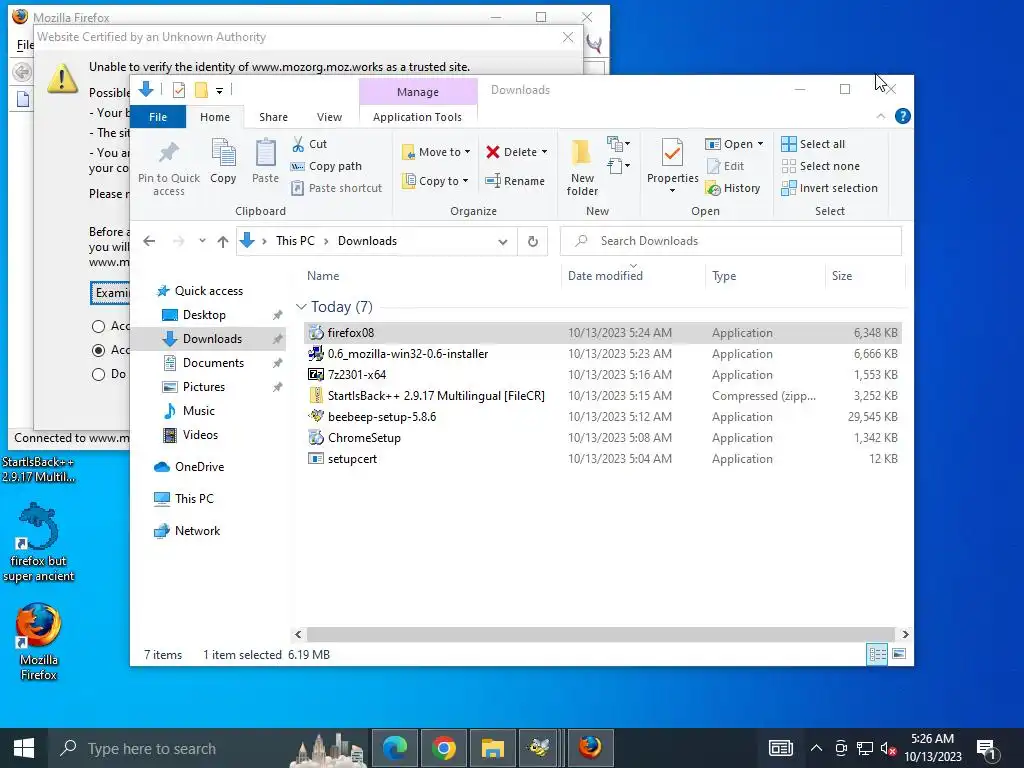The image size is (1024, 768).
Task: Click This PC in the address breadcrumb
Action: click(295, 241)
